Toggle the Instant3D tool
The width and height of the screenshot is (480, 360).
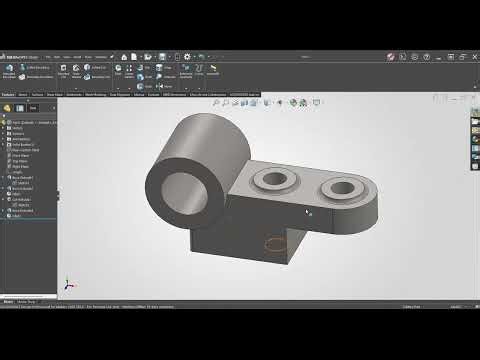pyautogui.click(x=213, y=70)
